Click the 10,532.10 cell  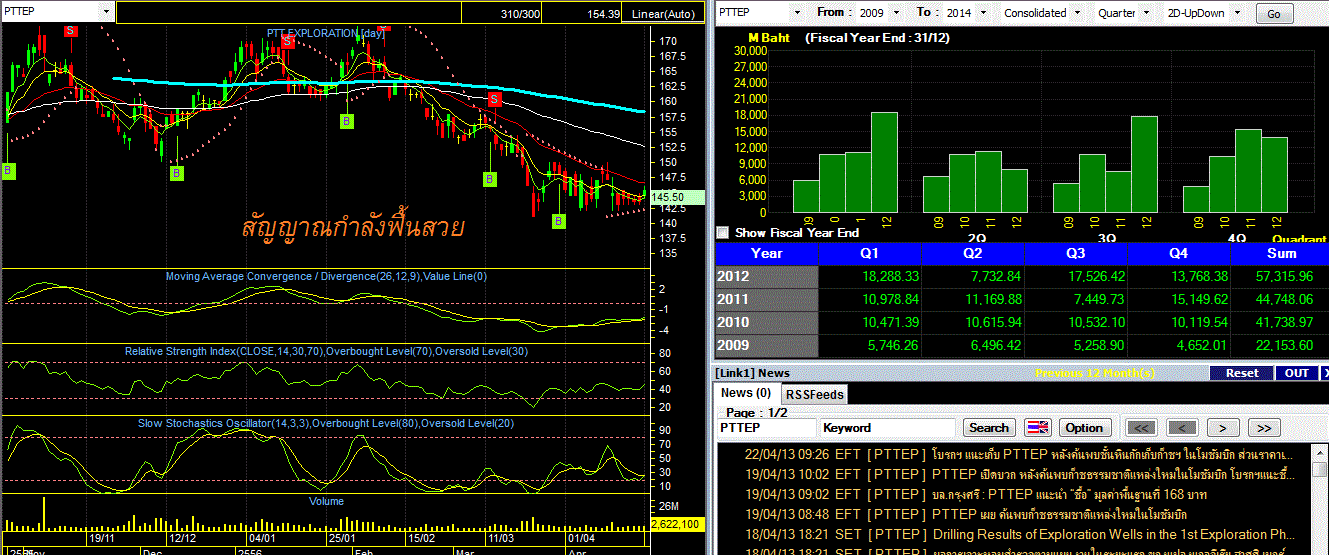[1076, 322]
